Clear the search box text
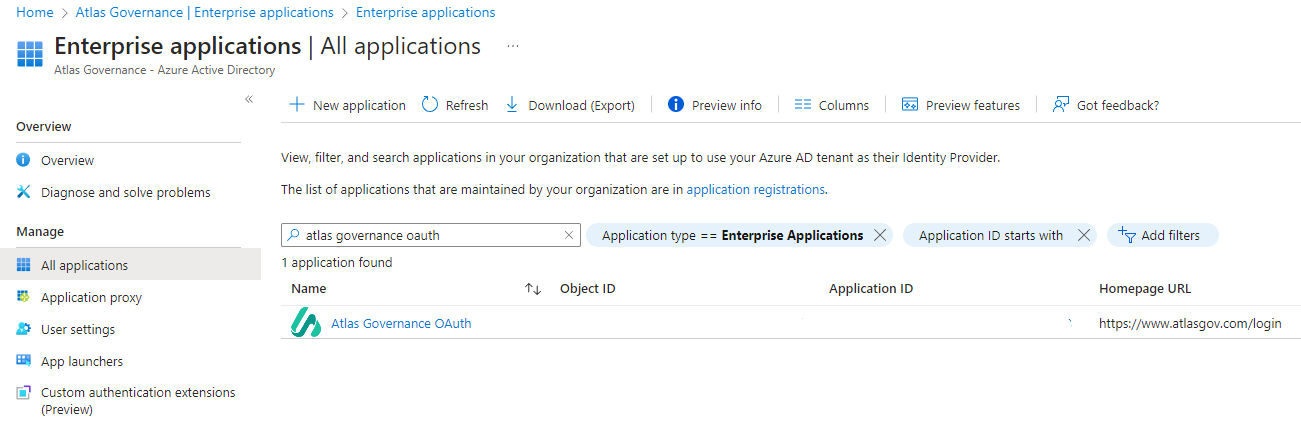The image size is (1301, 437). [569, 235]
